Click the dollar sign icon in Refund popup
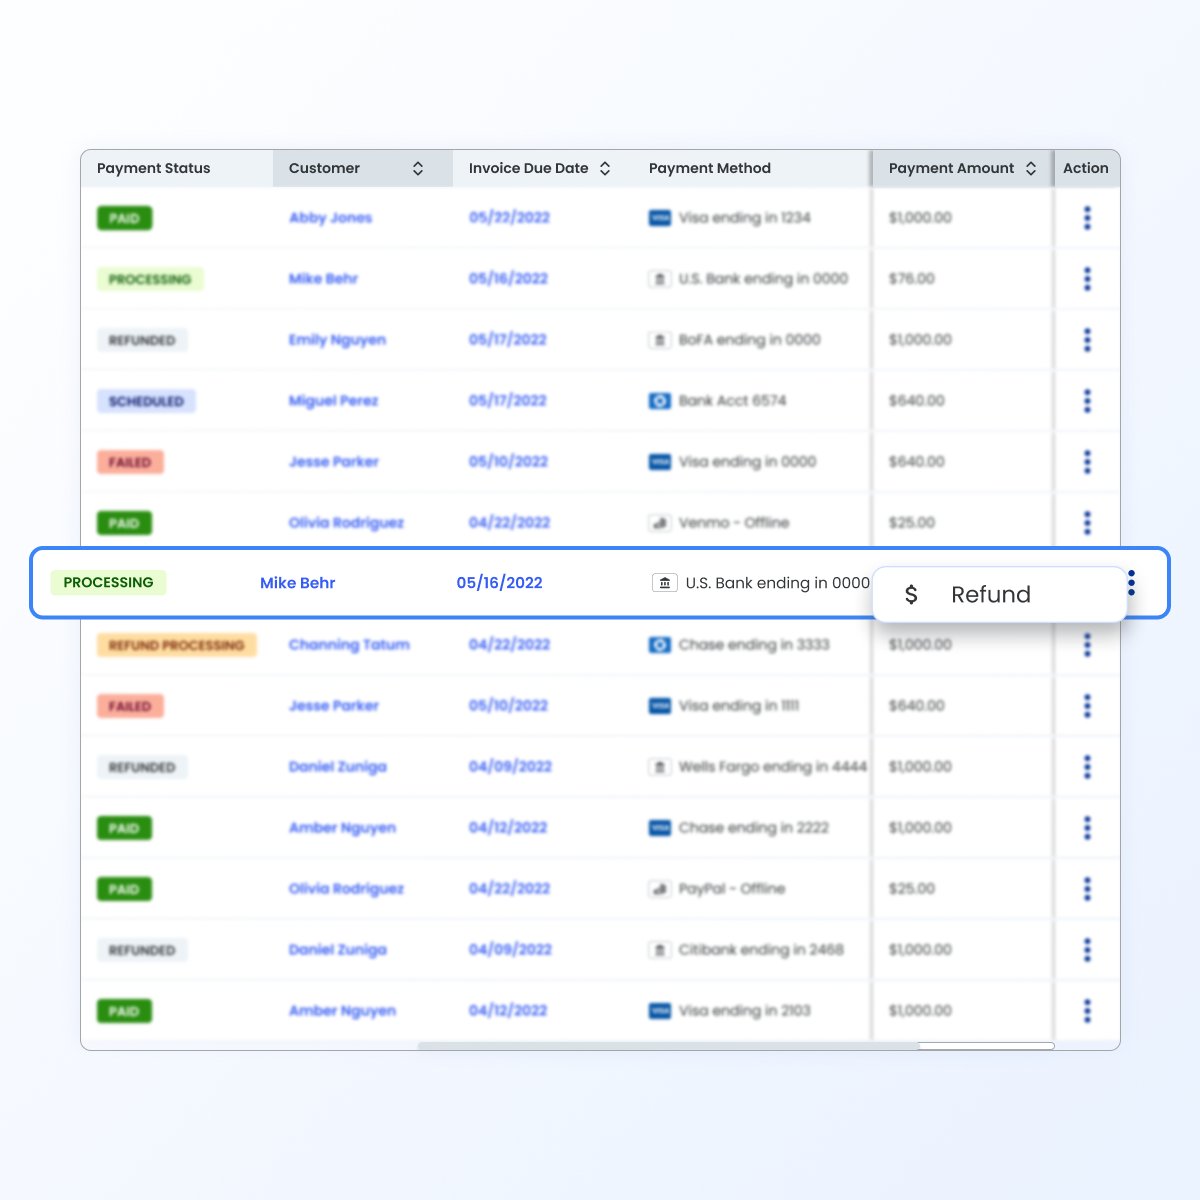Viewport: 1200px width, 1200px height. [911, 595]
